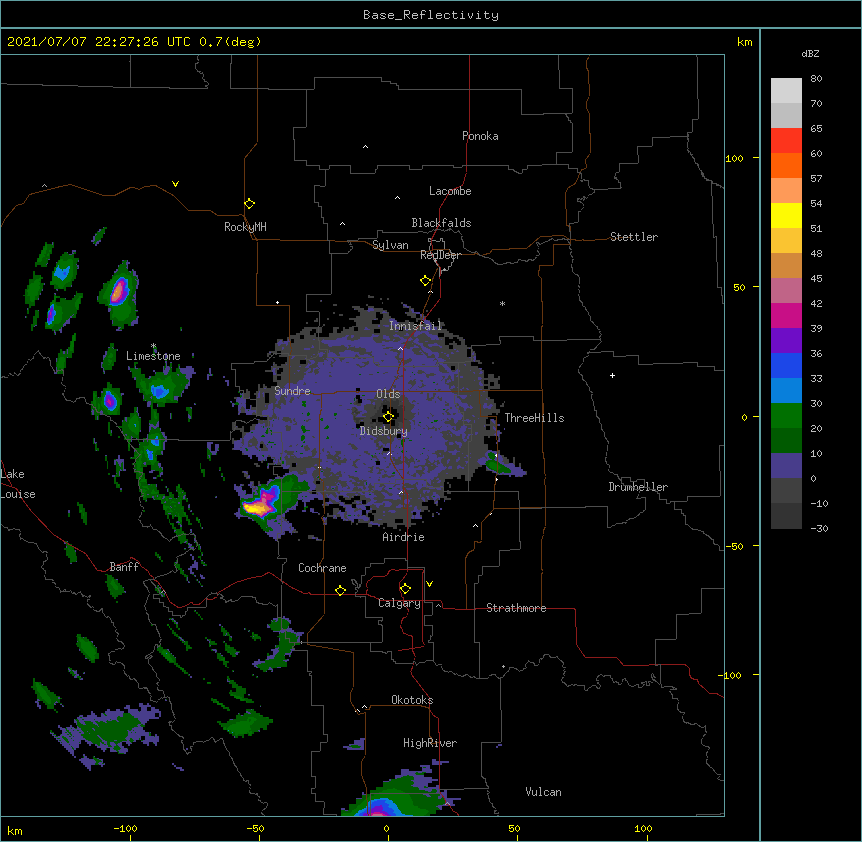862x842 pixels.
Task: Click the Base_Reflectivity title
Action: [x=431, y=15]
